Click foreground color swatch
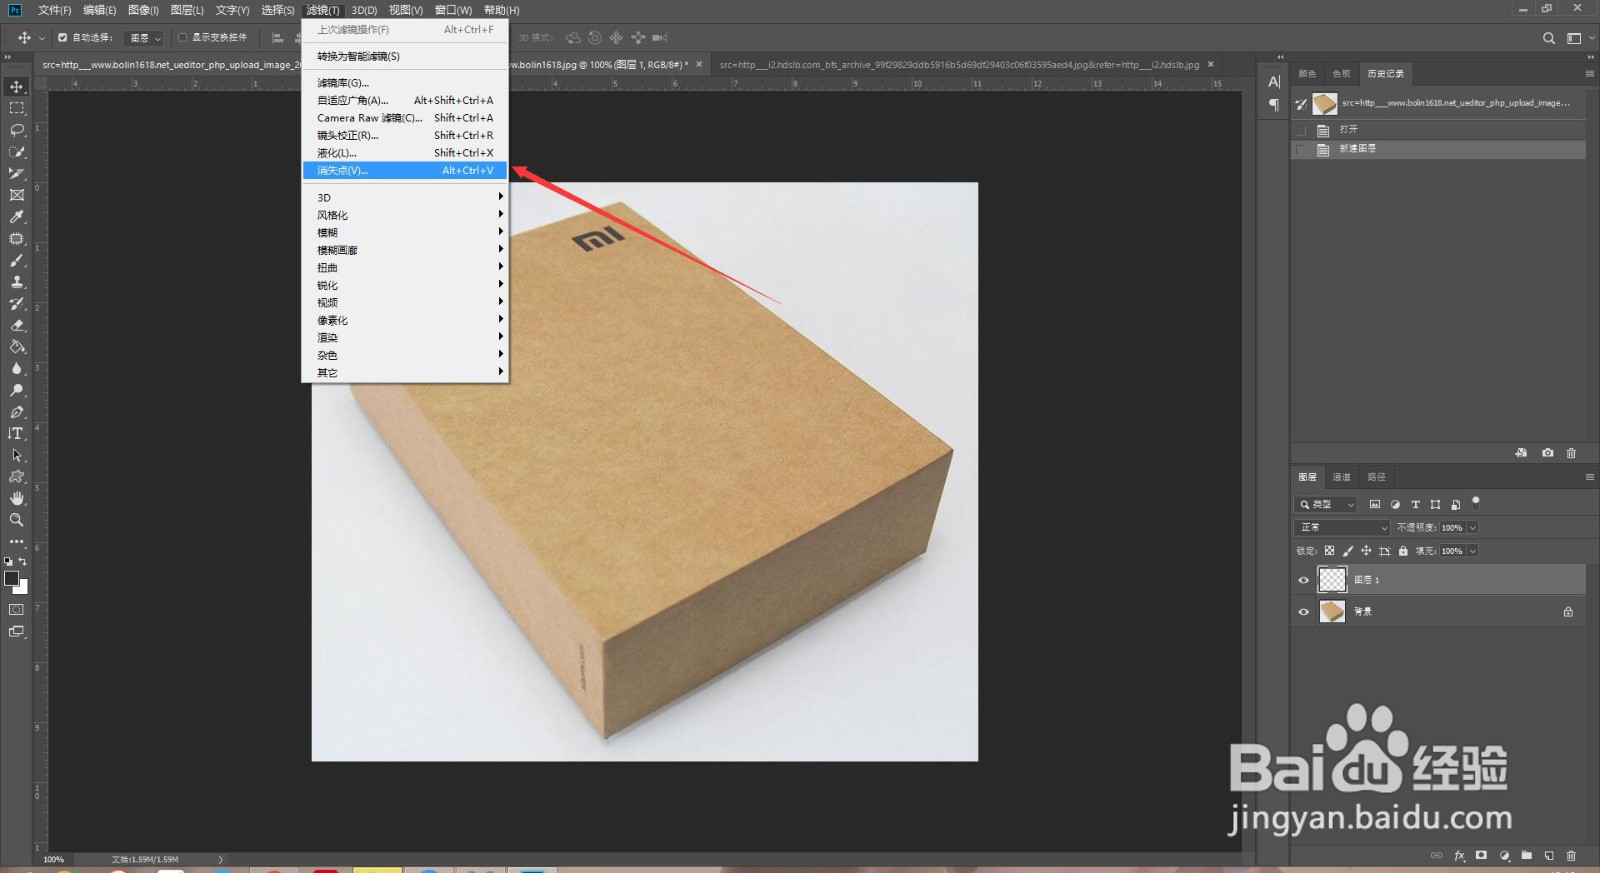This screenshot has width=1600, height=873. pos(11,578)
